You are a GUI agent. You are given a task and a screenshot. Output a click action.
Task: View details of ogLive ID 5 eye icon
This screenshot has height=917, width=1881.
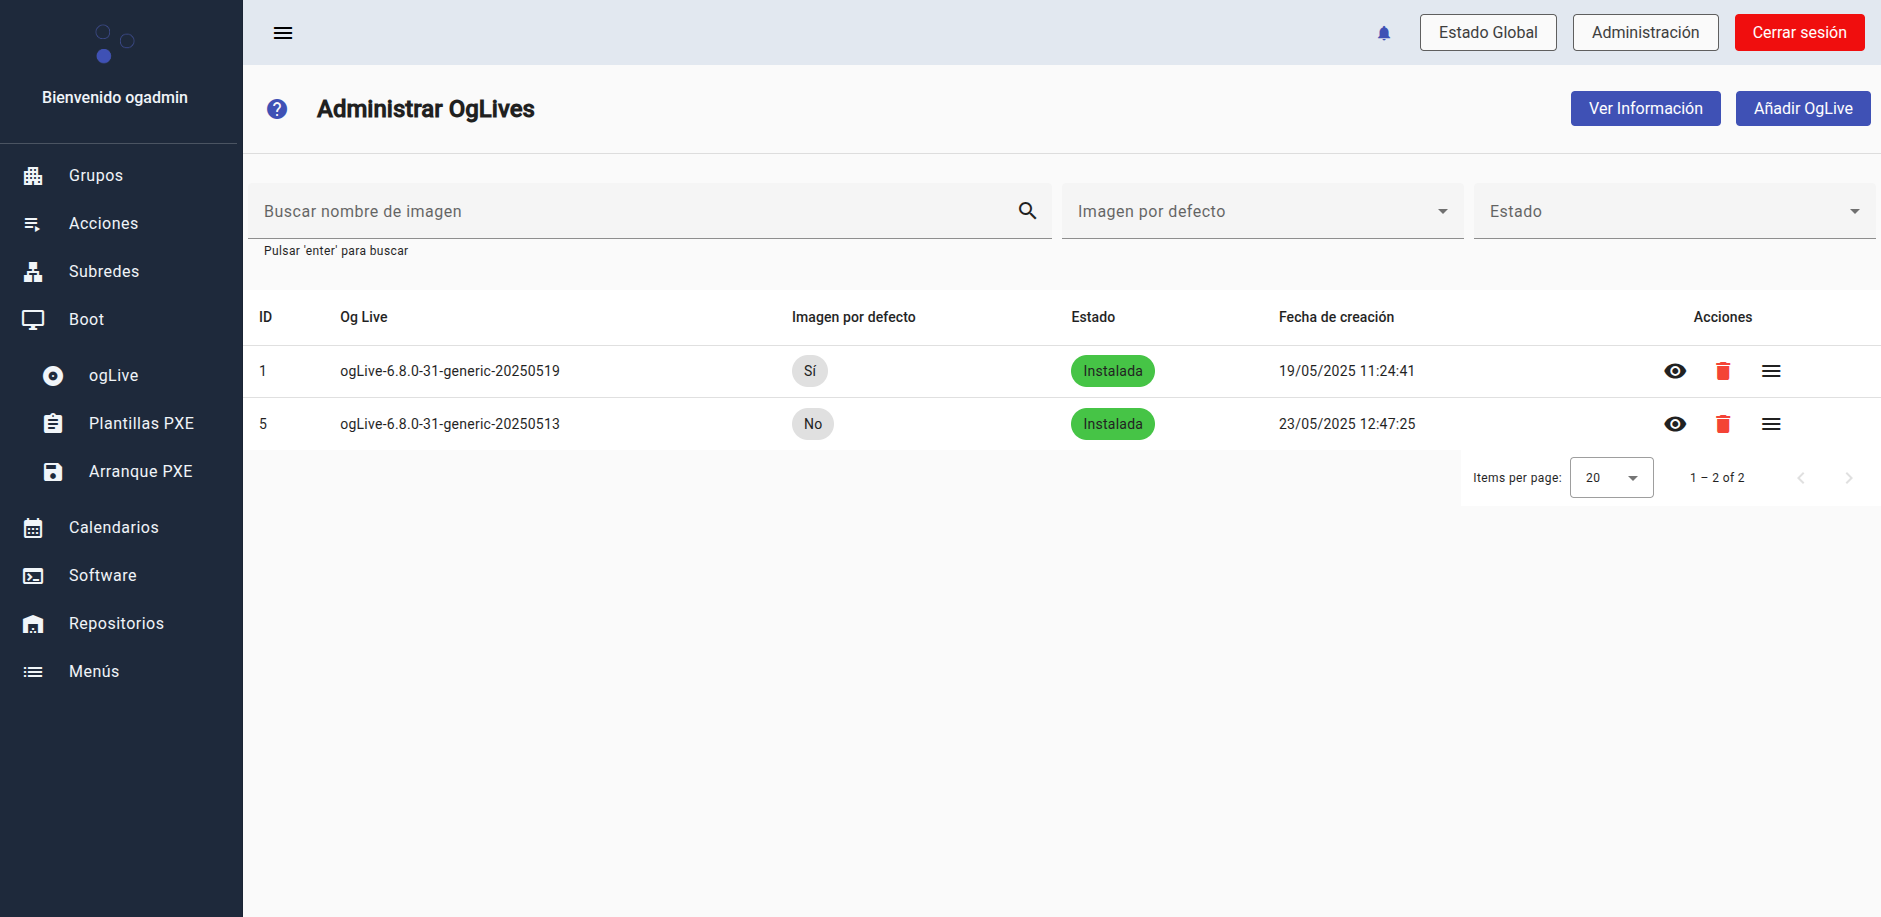(1675, 424)
